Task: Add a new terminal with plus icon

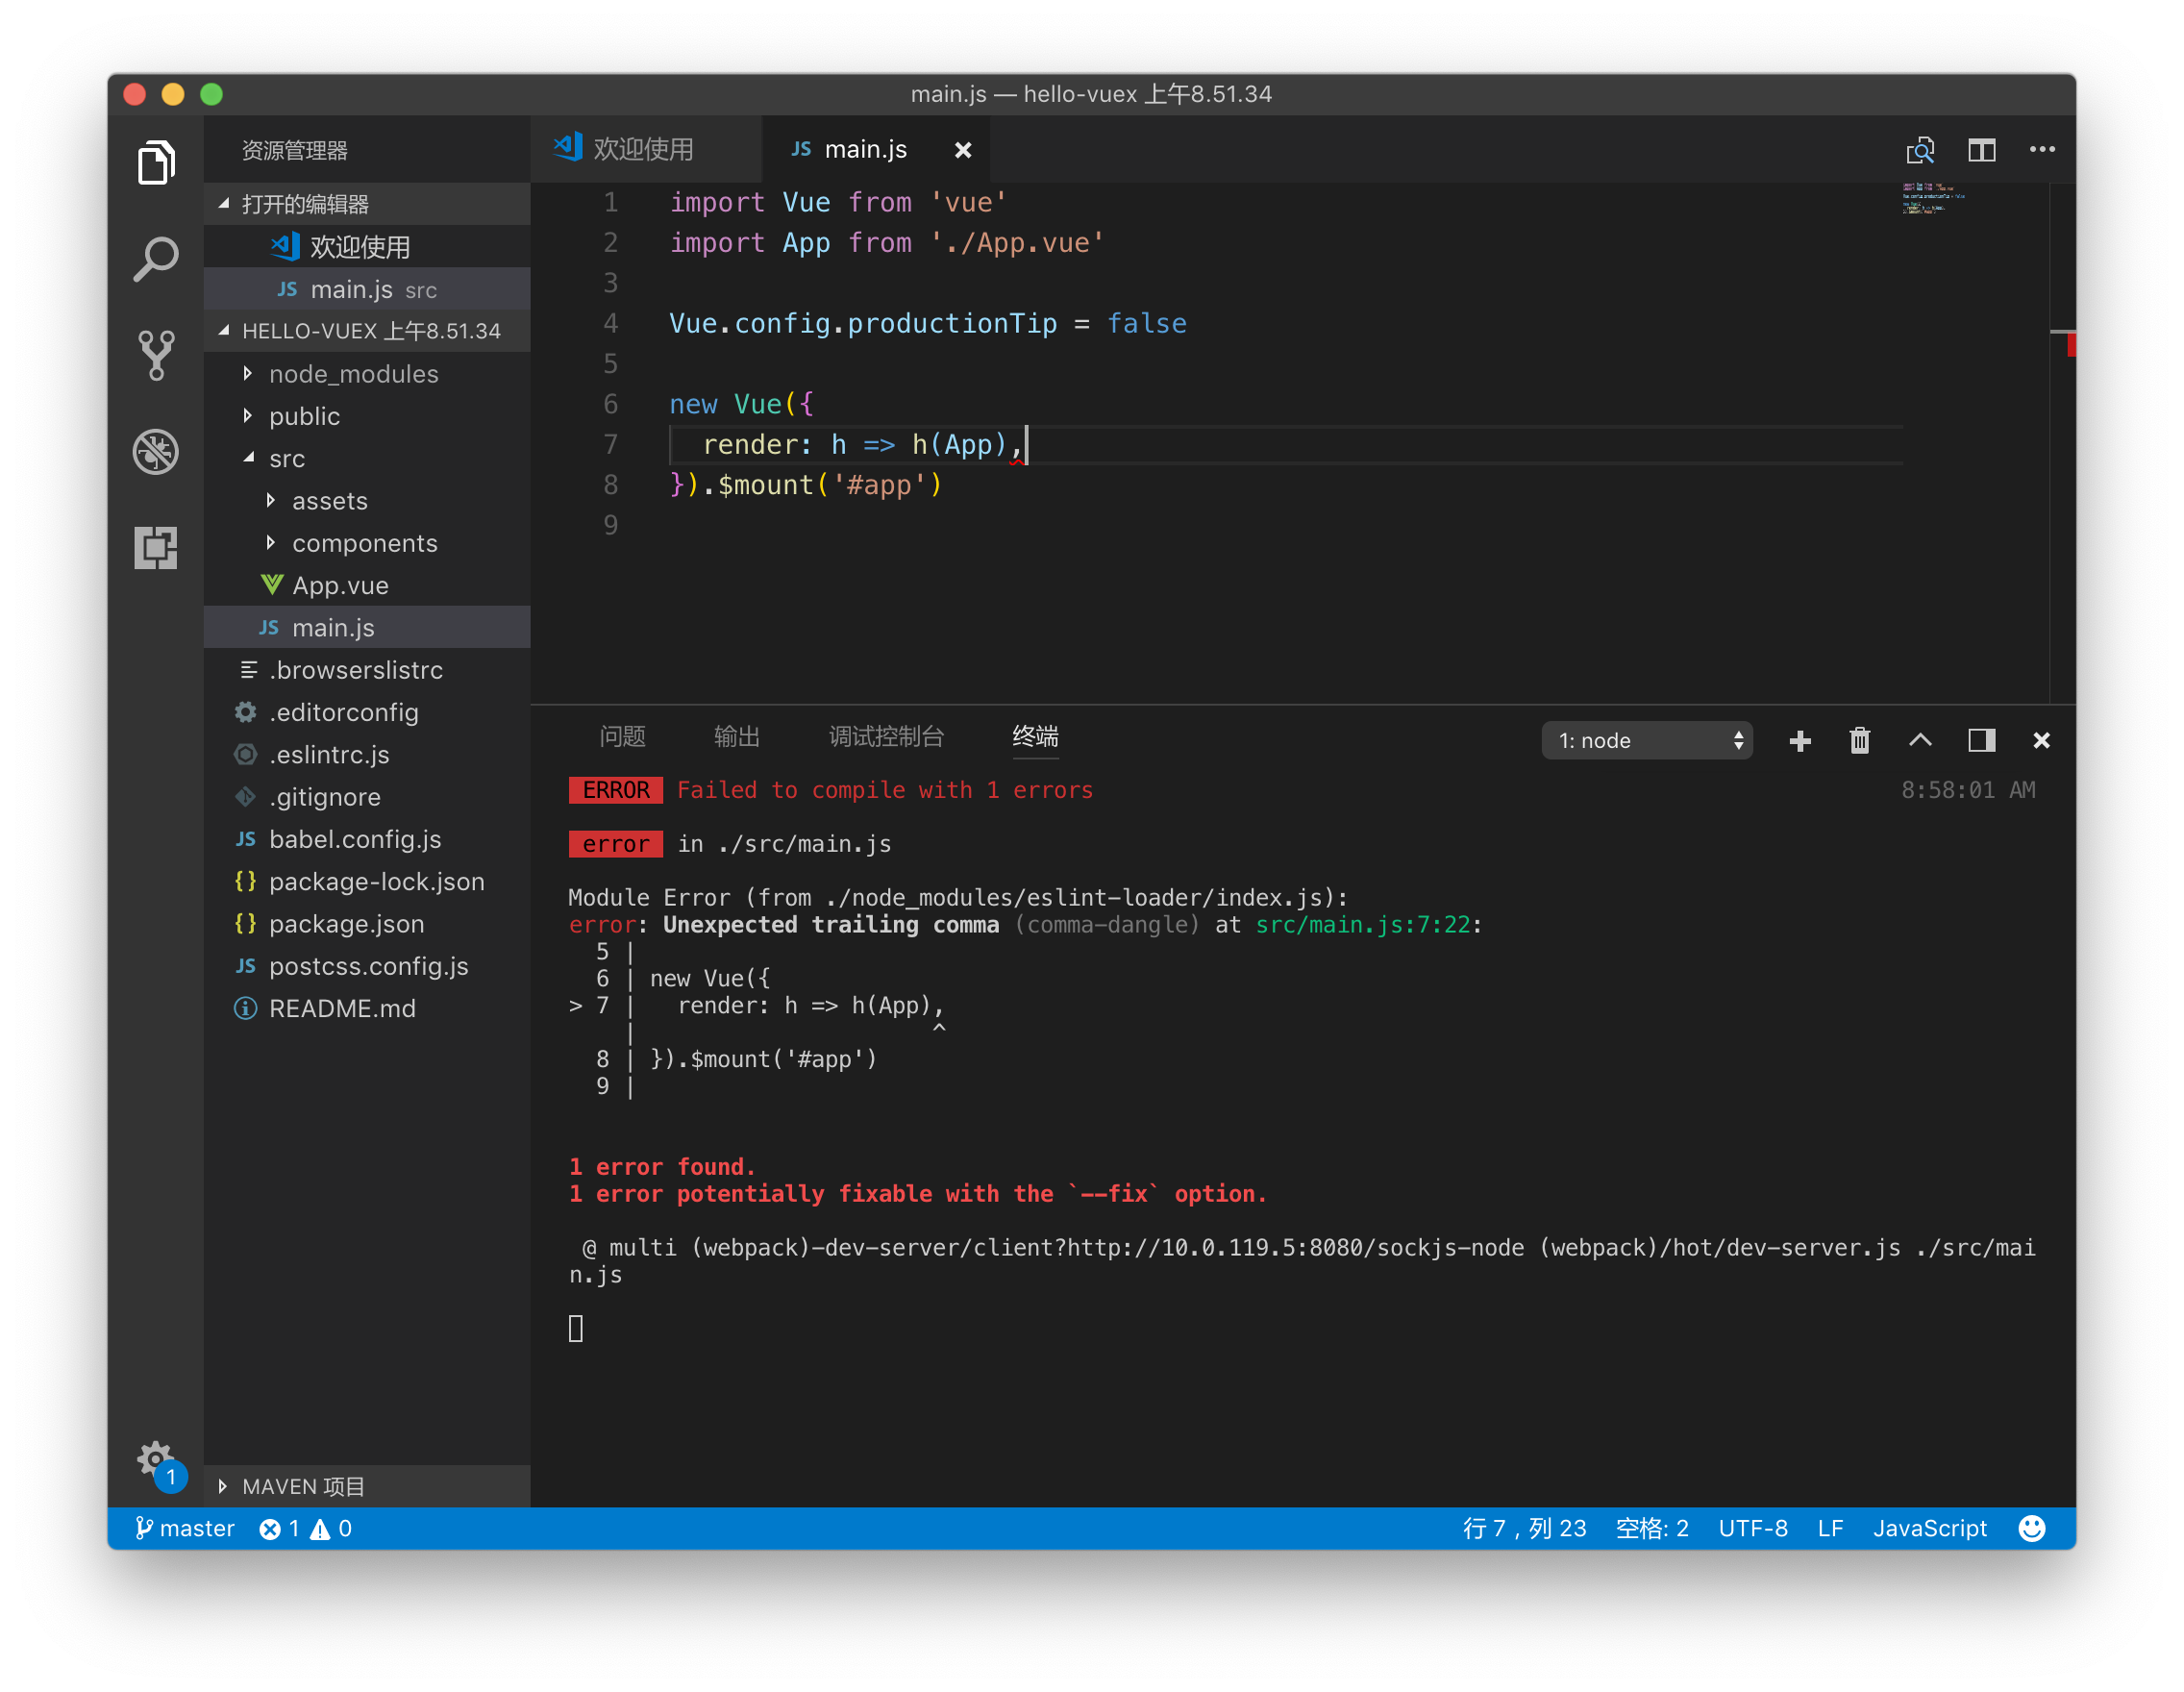Action: pos(1800,741)
